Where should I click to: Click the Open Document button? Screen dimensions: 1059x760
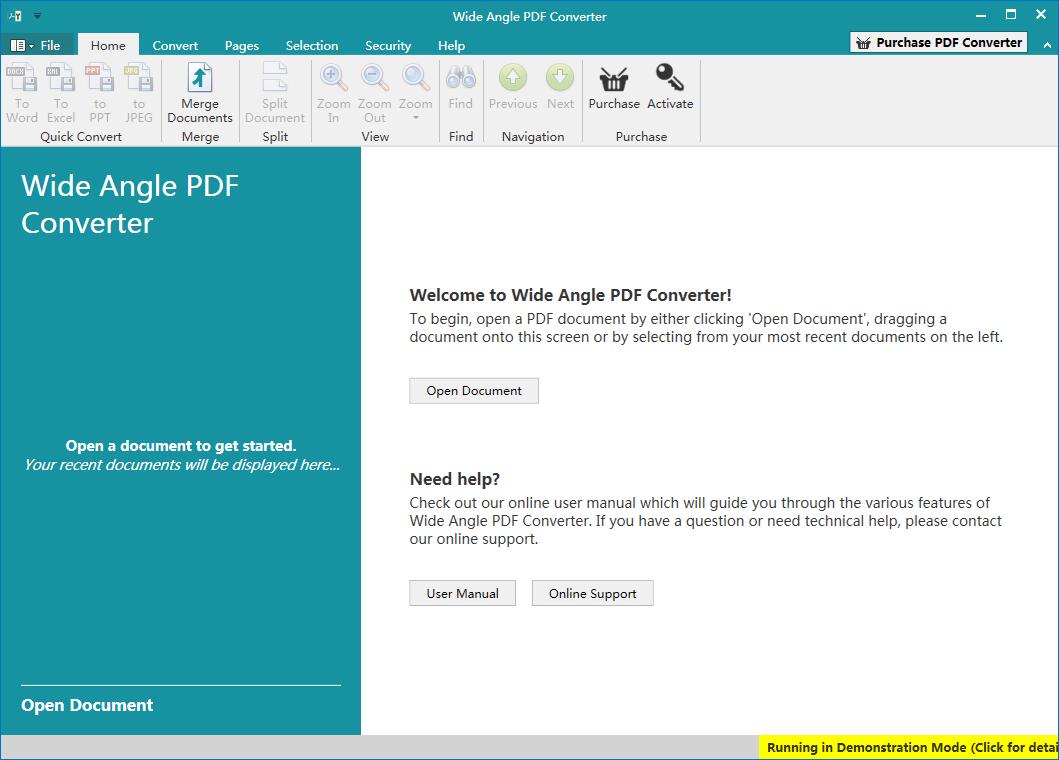pyautogui.click(x=473, y=390)
